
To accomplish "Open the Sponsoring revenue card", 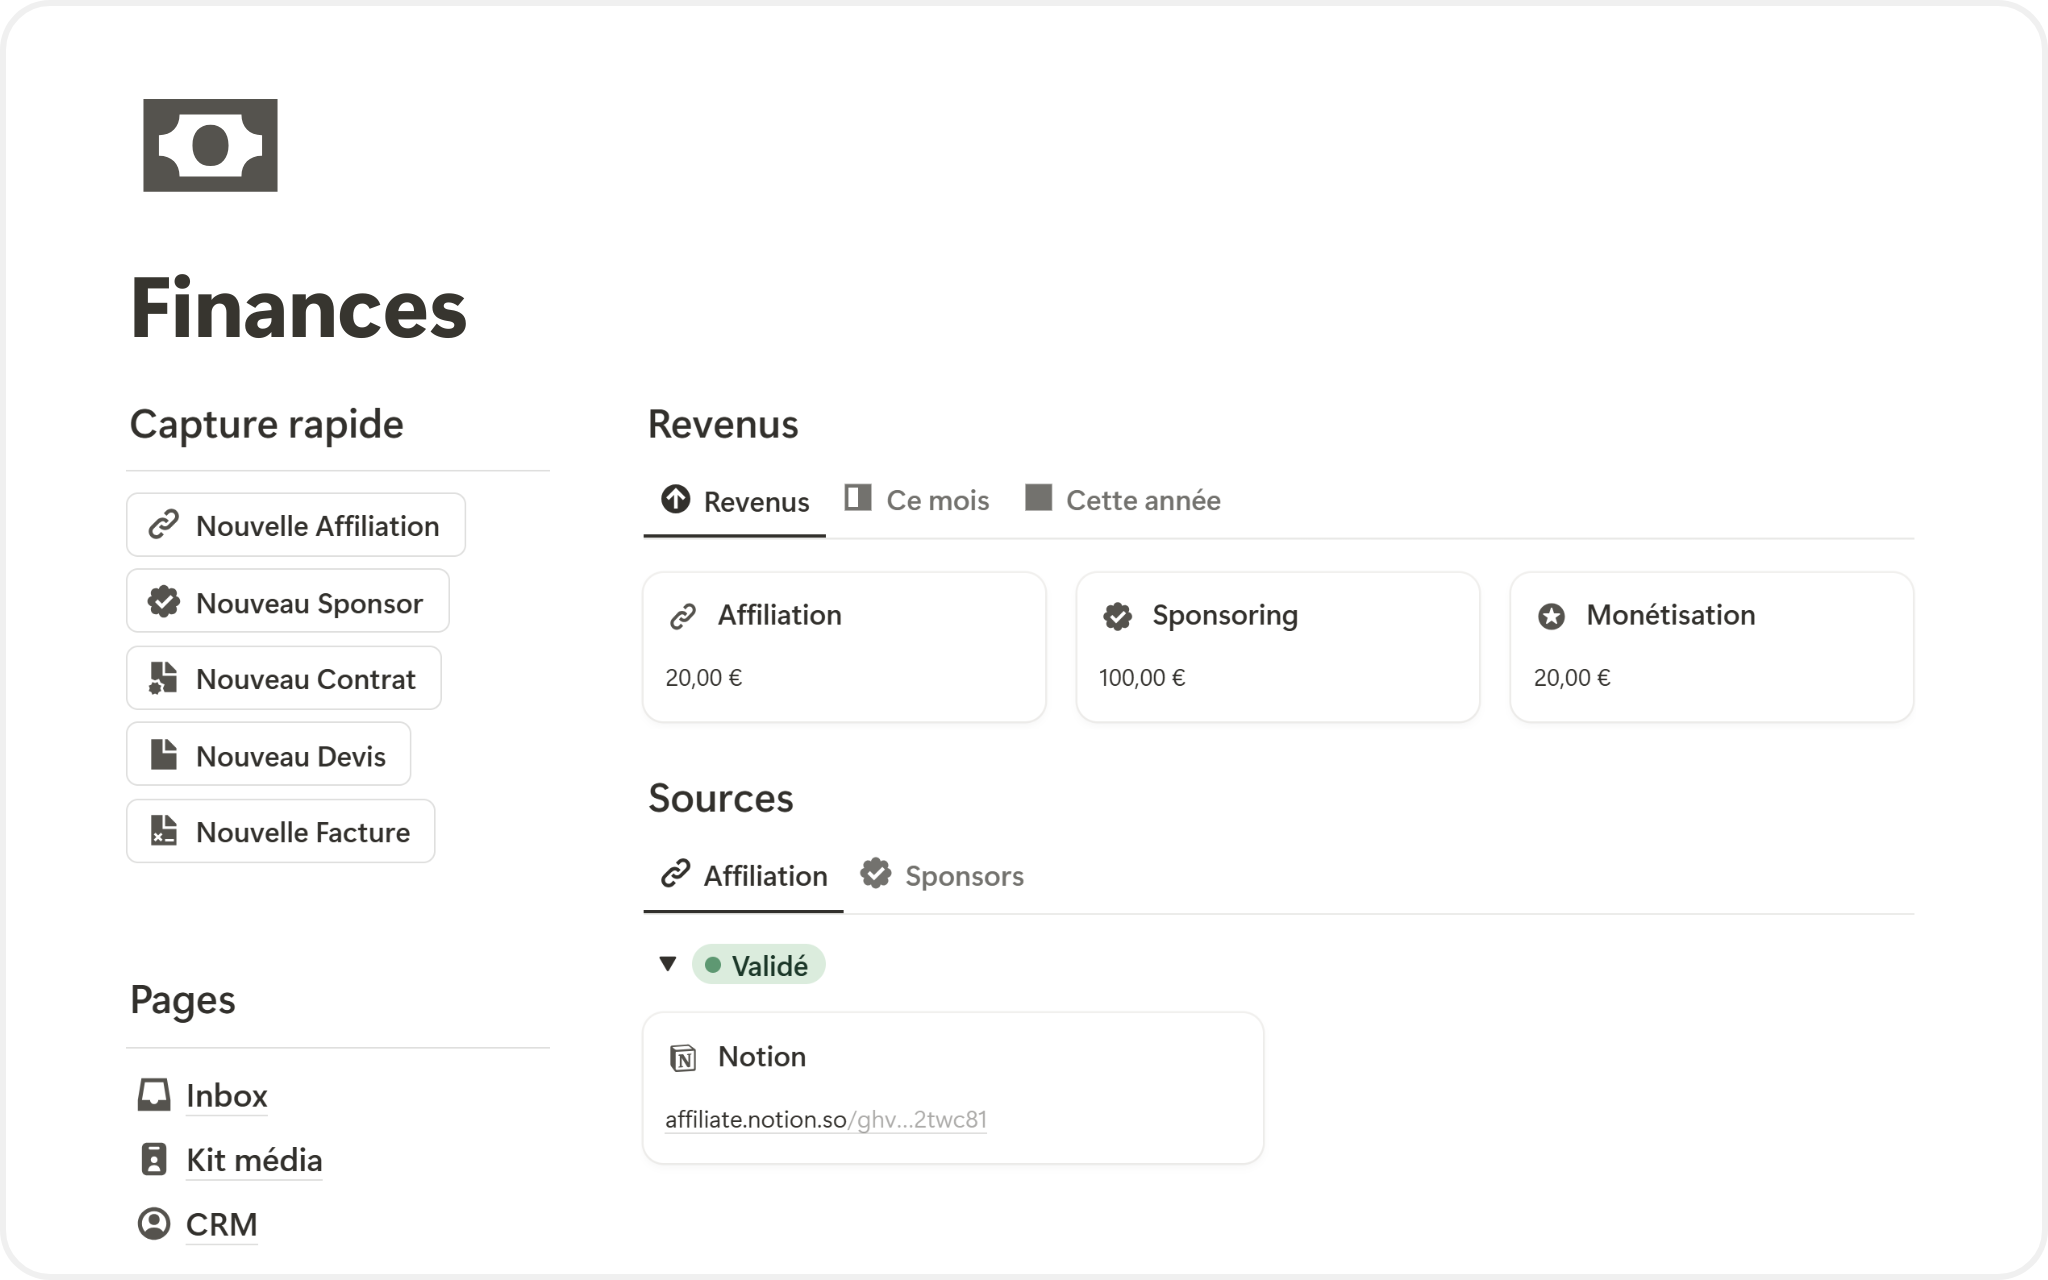I will (1277, 646).
